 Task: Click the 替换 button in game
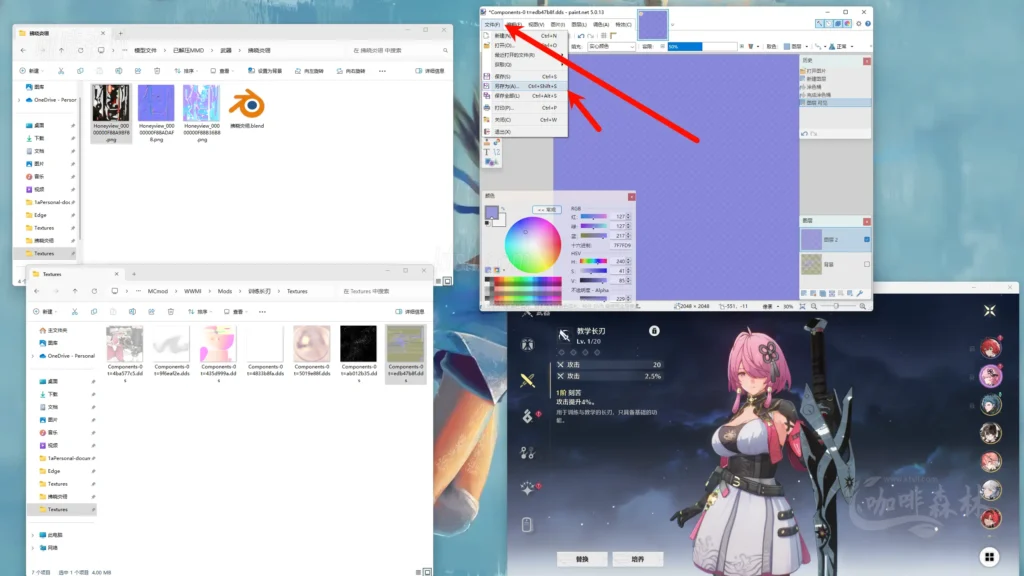coord(582,559)
